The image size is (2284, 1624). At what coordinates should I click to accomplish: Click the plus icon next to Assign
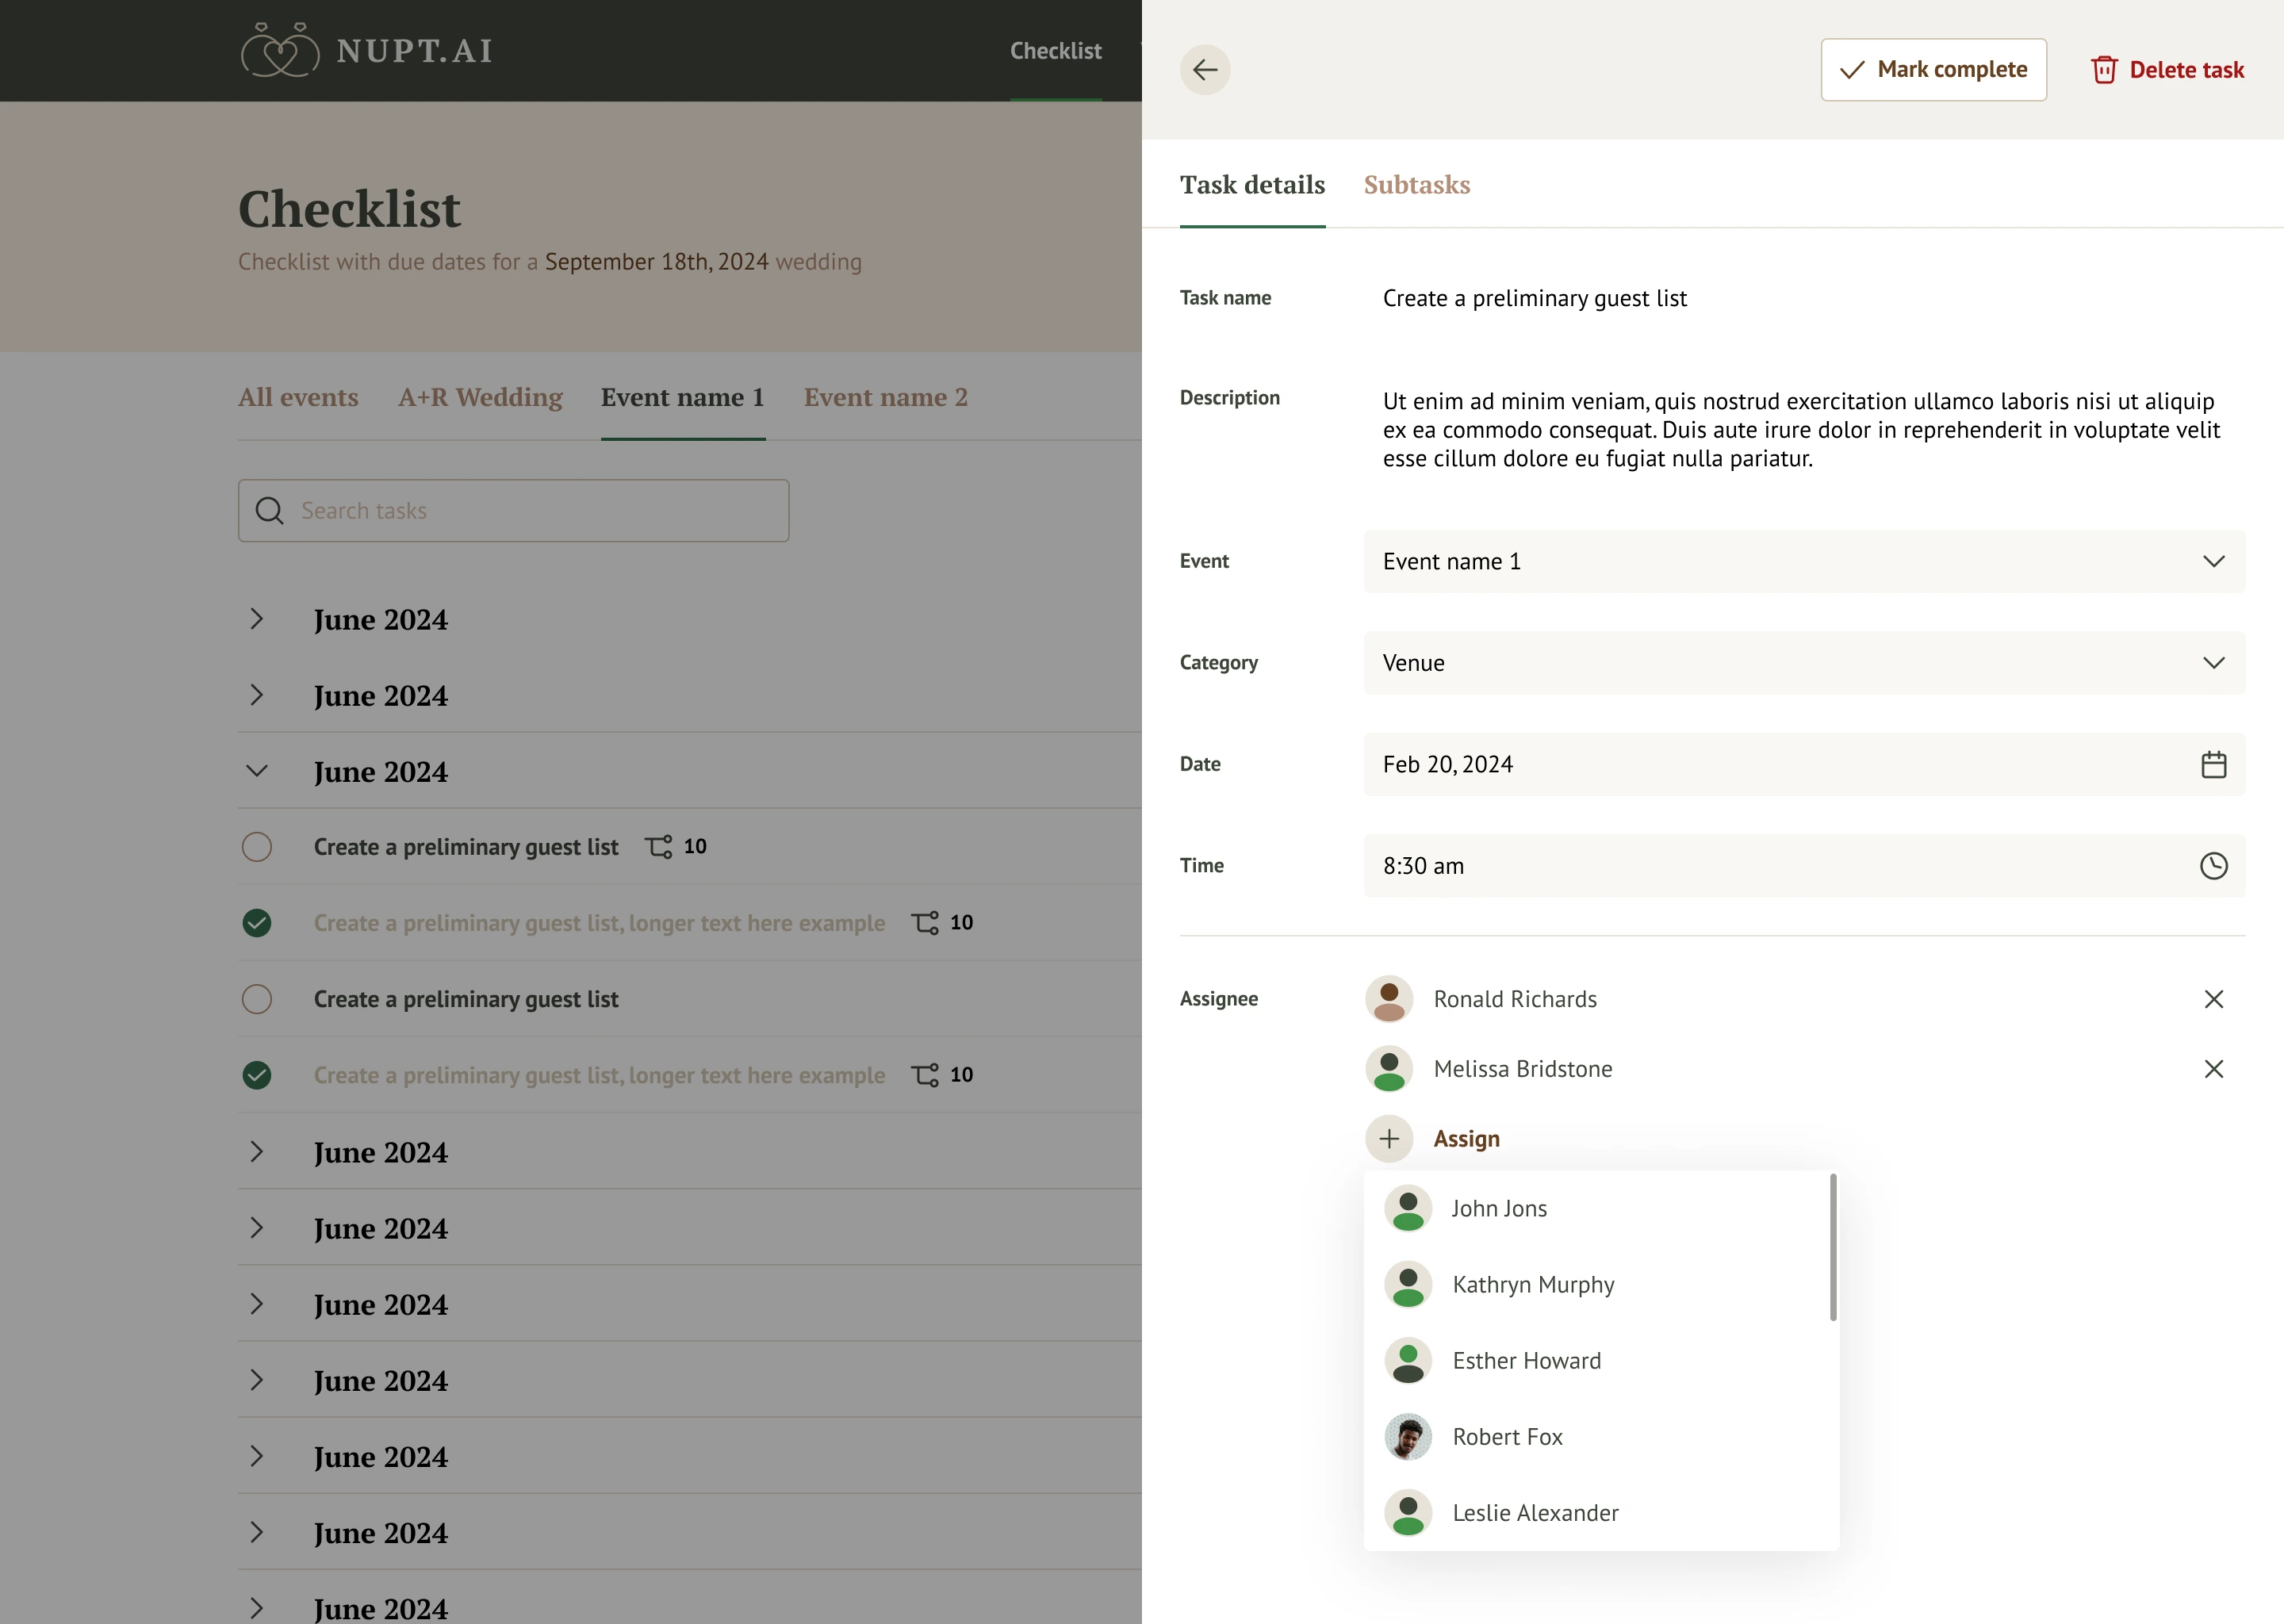click(1389, 1139)
